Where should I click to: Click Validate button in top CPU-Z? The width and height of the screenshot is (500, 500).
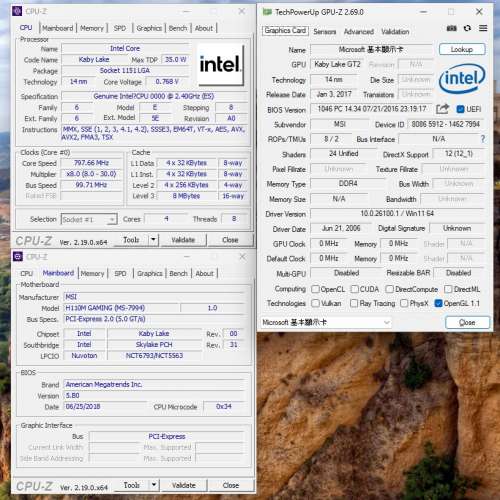183,240
